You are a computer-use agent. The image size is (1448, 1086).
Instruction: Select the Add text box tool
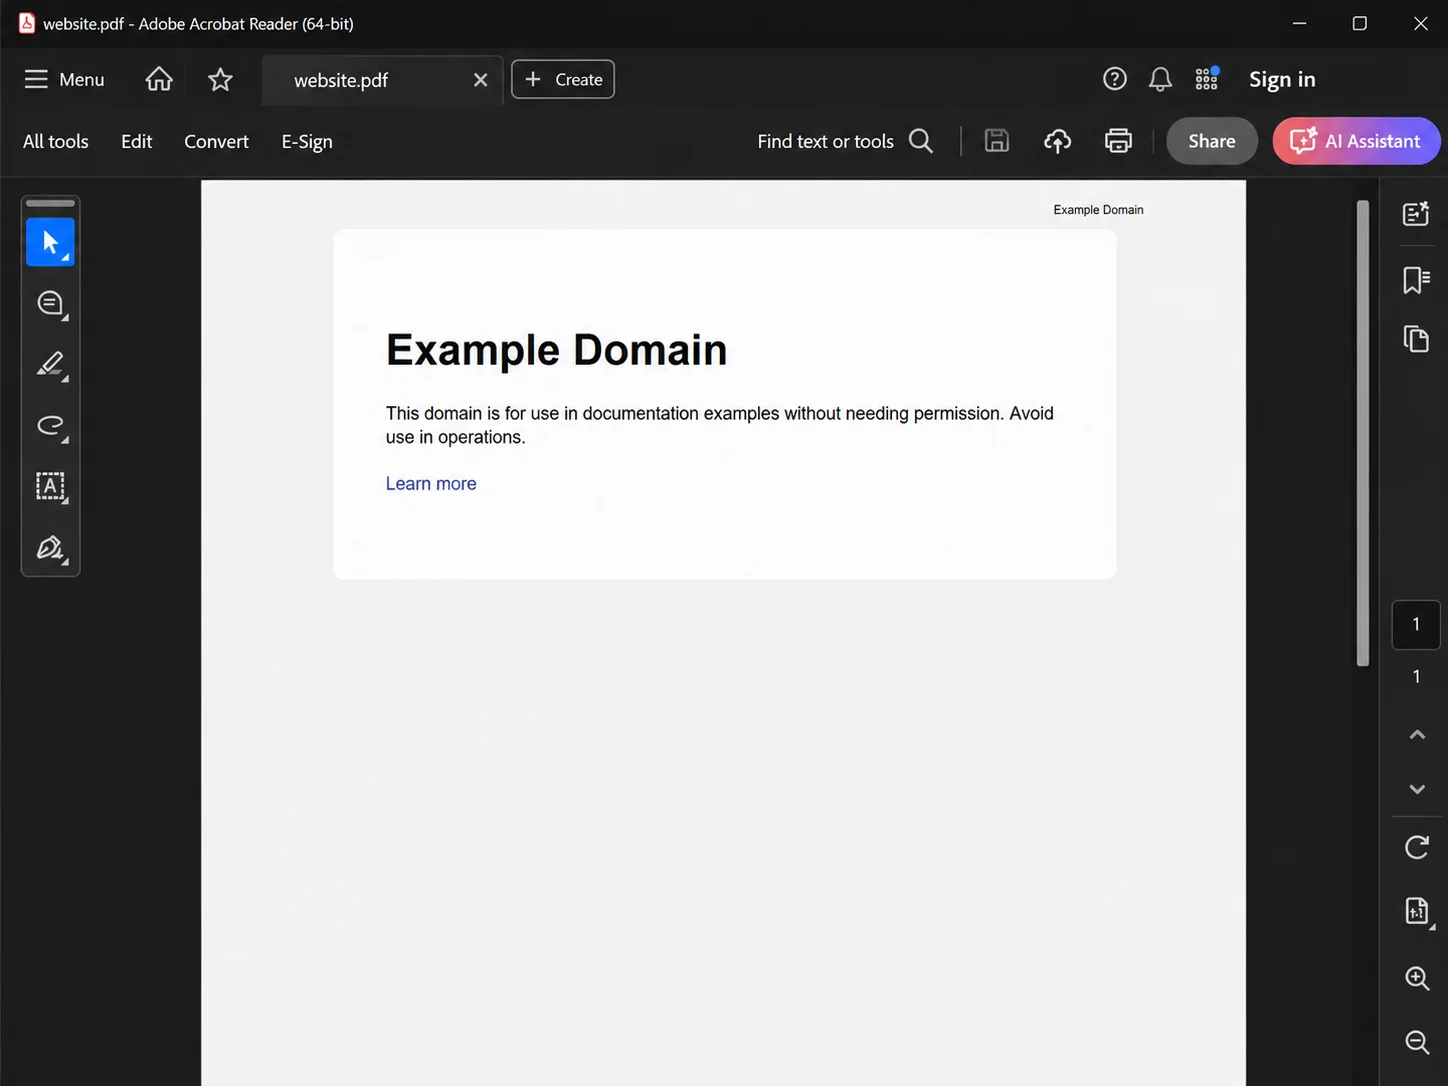point(50,486)
